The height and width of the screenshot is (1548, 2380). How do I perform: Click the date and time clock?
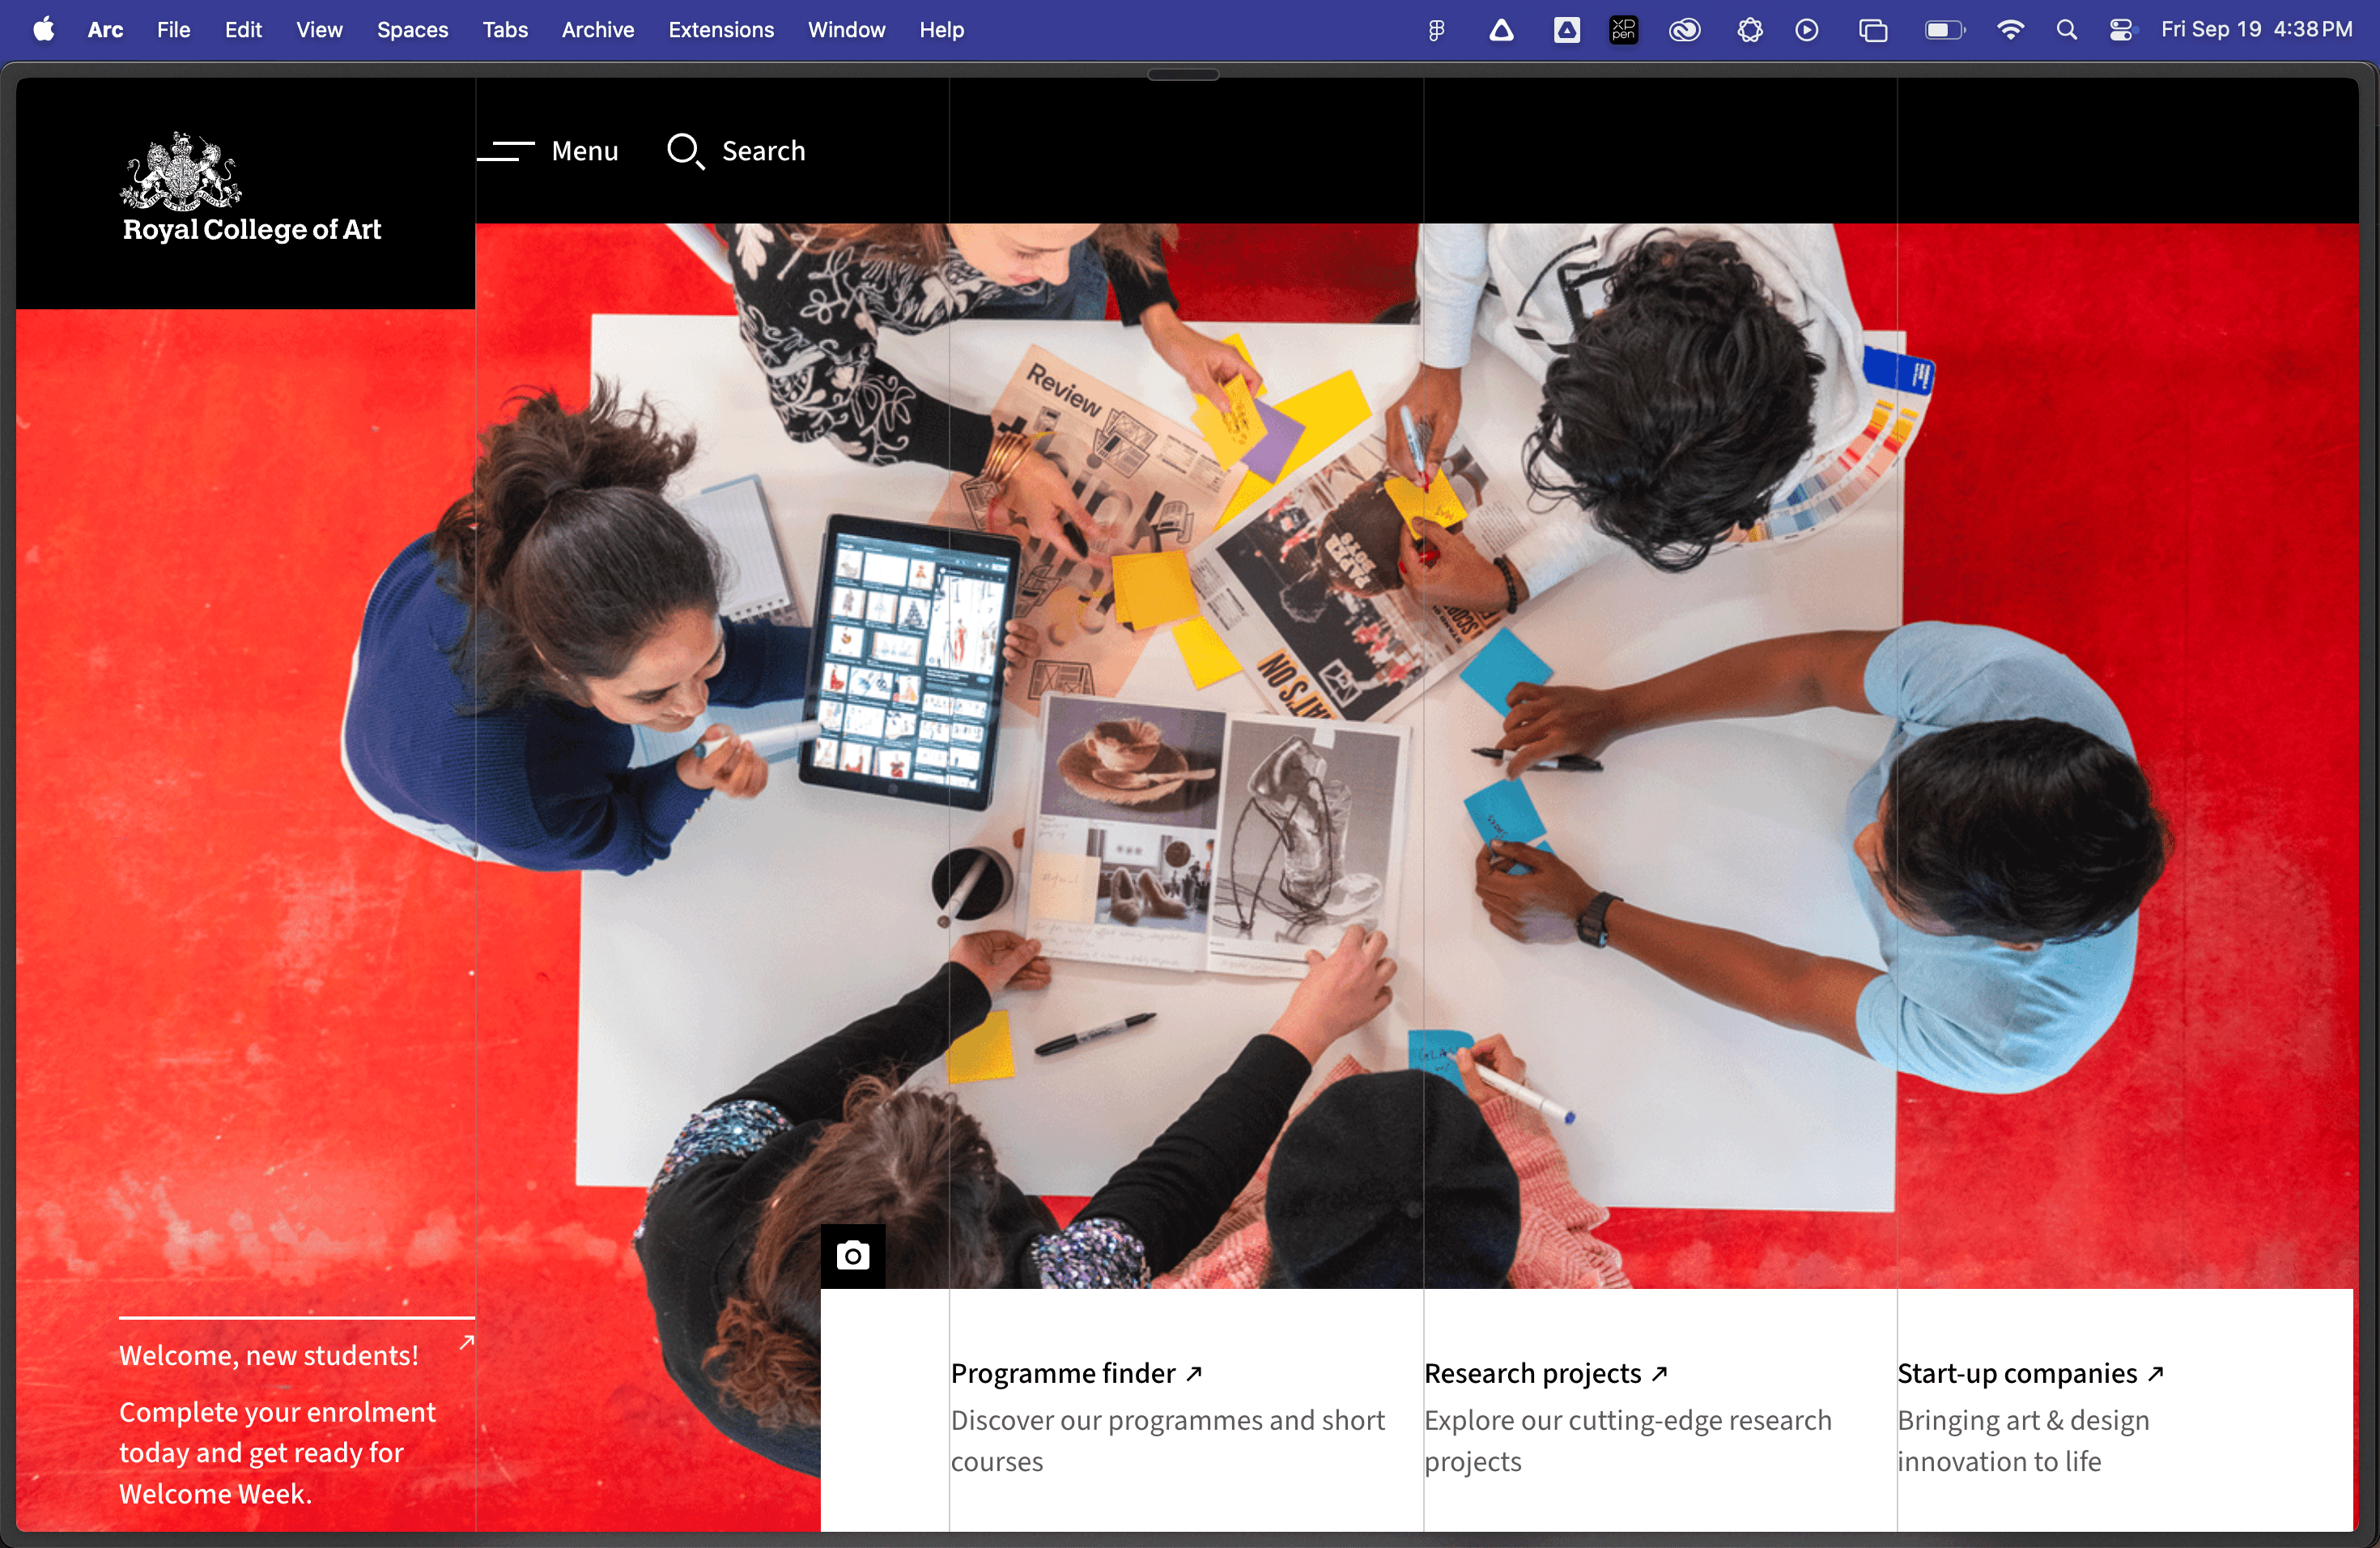tap(2255, 30)
